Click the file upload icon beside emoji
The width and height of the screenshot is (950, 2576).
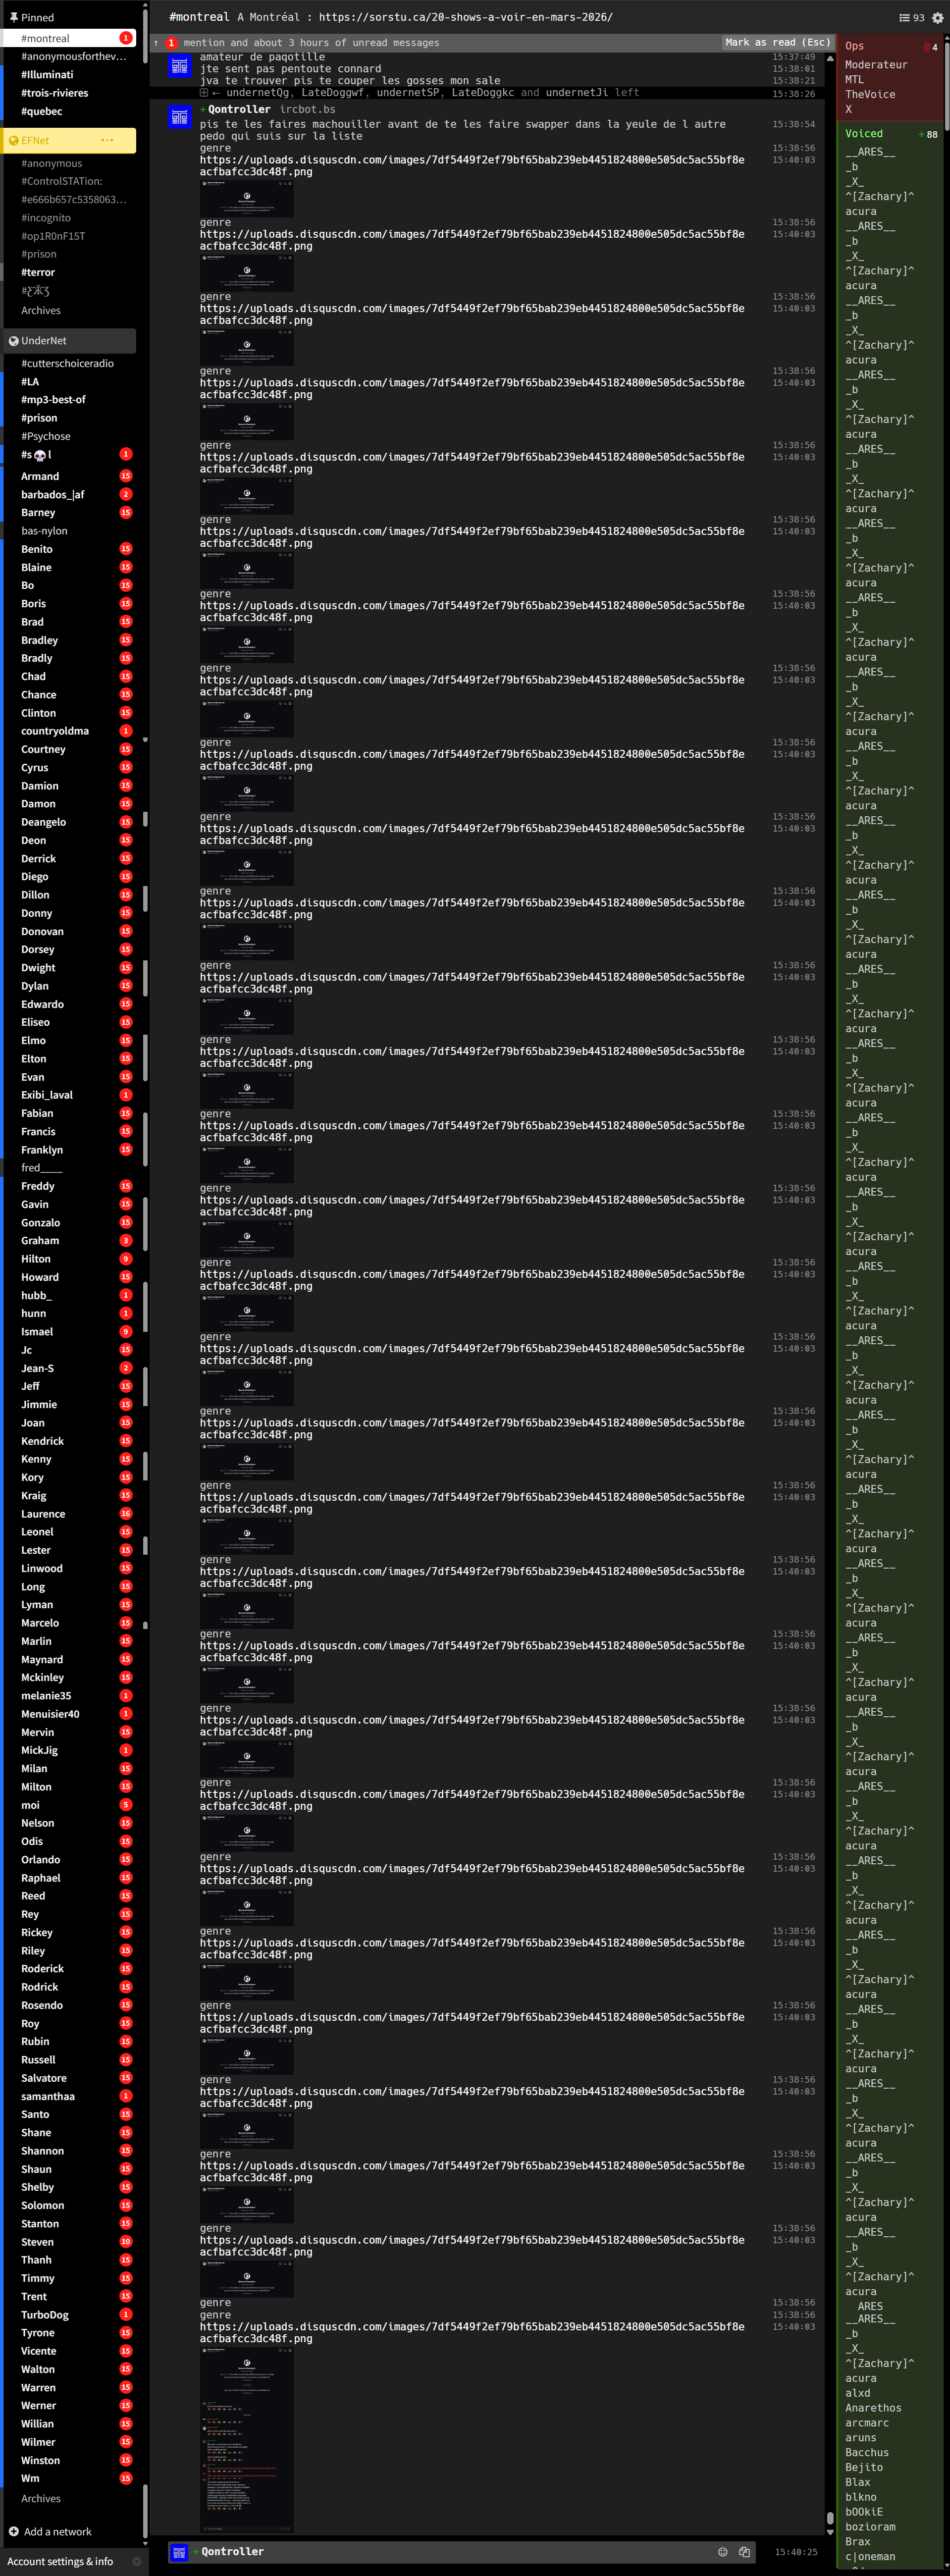[744, 2551]
